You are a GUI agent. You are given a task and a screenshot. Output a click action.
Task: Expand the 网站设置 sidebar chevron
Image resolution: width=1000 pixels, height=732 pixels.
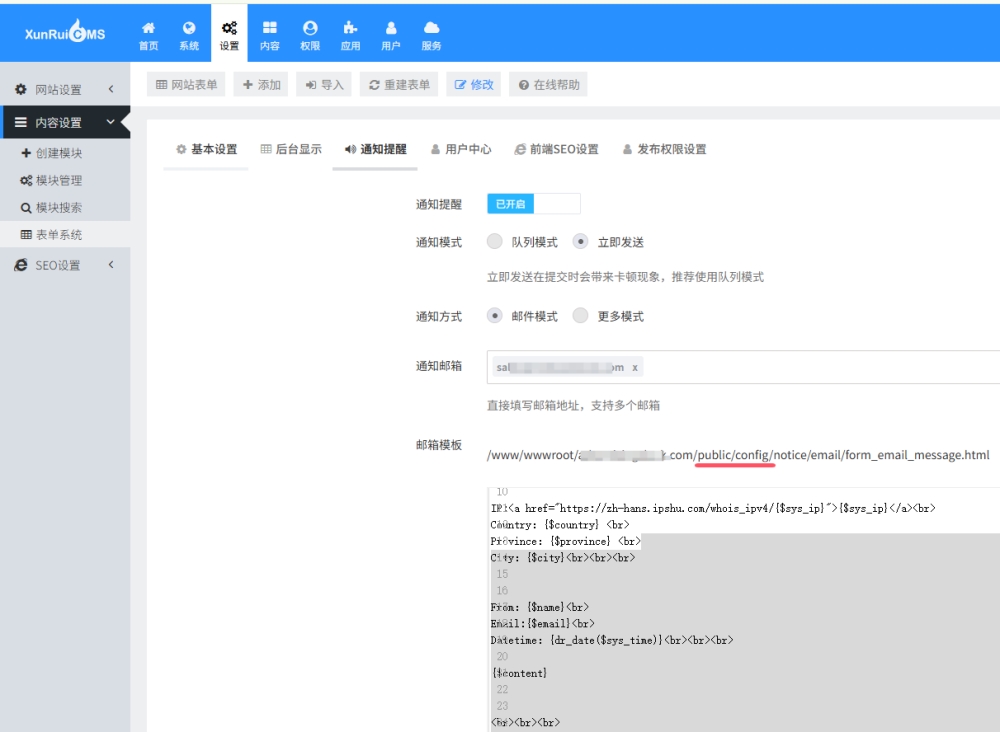point(111,89)
